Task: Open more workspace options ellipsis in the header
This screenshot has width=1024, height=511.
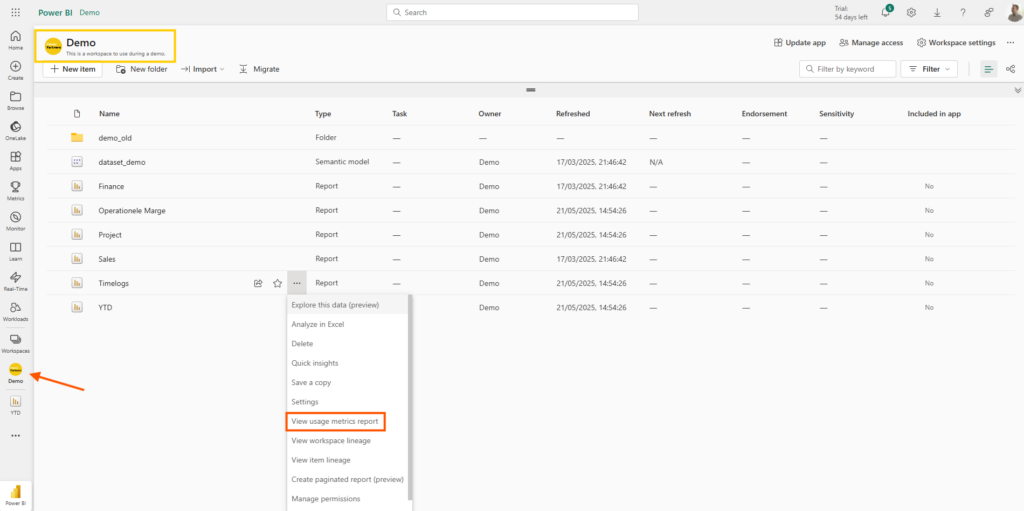Action: pyautogui.click(x=1010, y=42)
